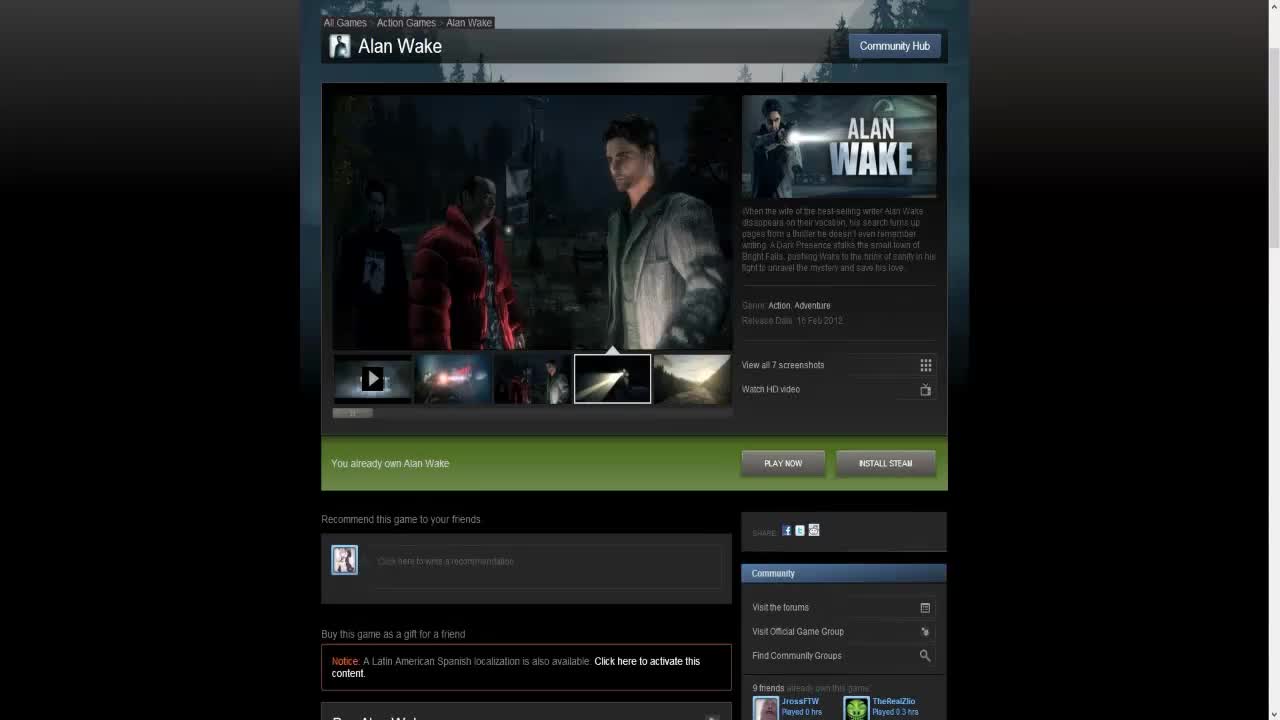Visit the forums link
This screenshot has height=720, width=1280.
[x=781, y=608]
